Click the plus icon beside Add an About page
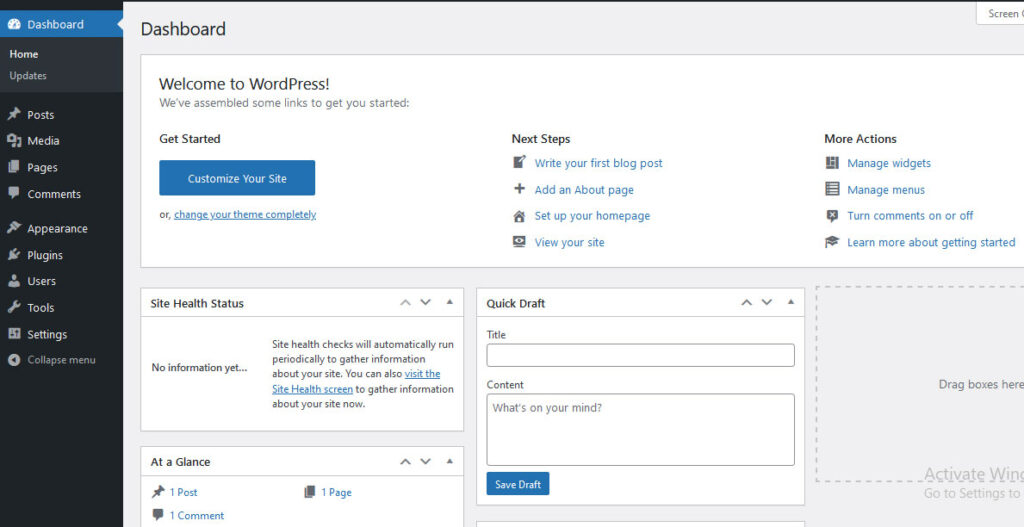The height and width of the screenshot is (527, 1024). [x=519, y=189]
